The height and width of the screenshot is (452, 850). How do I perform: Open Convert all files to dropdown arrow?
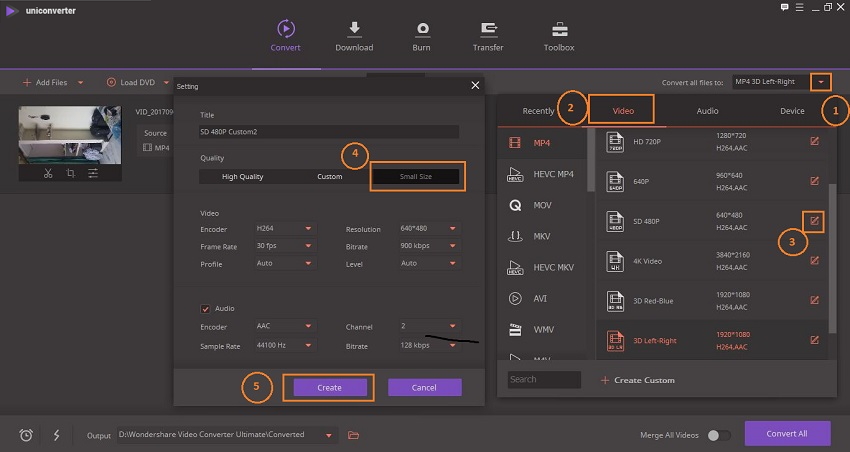(x=821, y=82)
